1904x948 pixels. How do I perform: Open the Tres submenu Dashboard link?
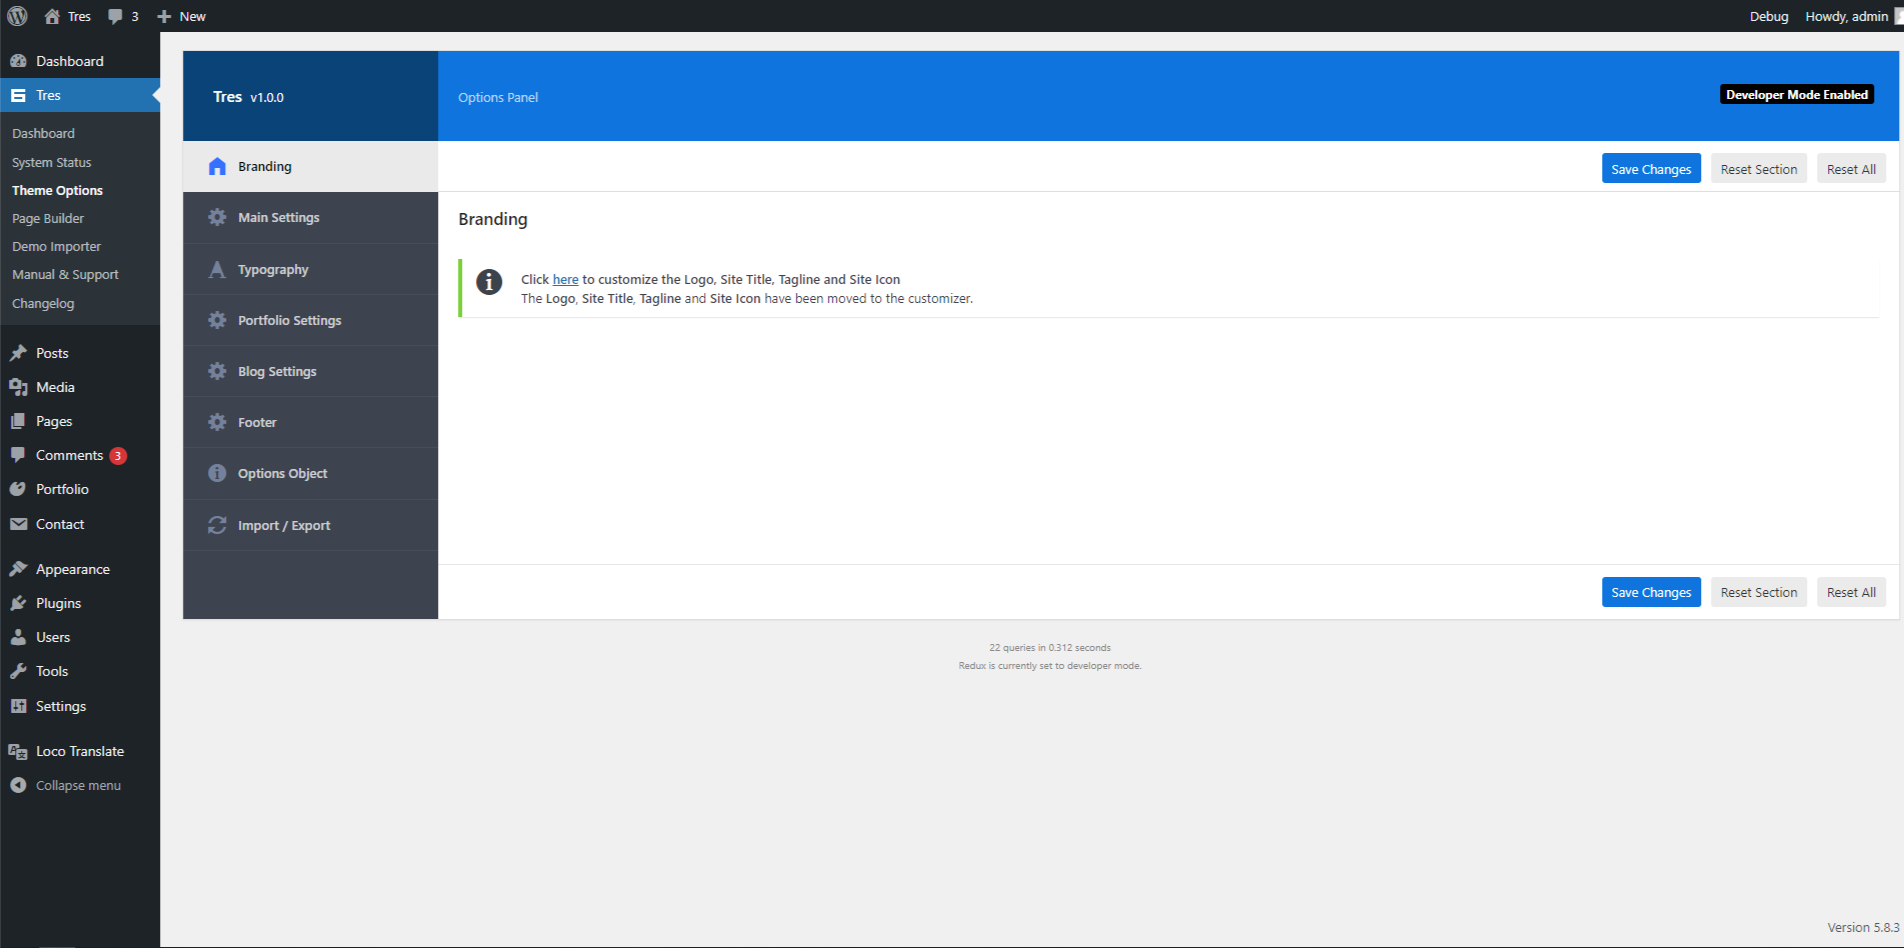point(43,133)
